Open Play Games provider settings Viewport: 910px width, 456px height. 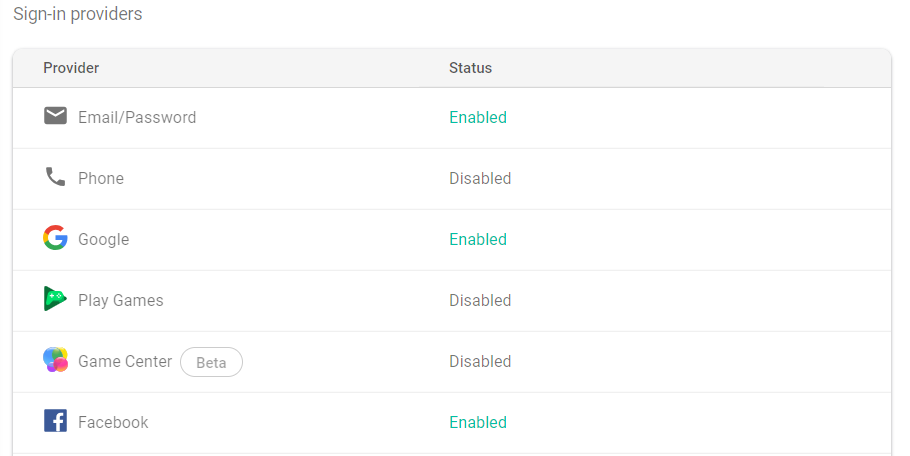pyautogui.click(x=120, y=301)
